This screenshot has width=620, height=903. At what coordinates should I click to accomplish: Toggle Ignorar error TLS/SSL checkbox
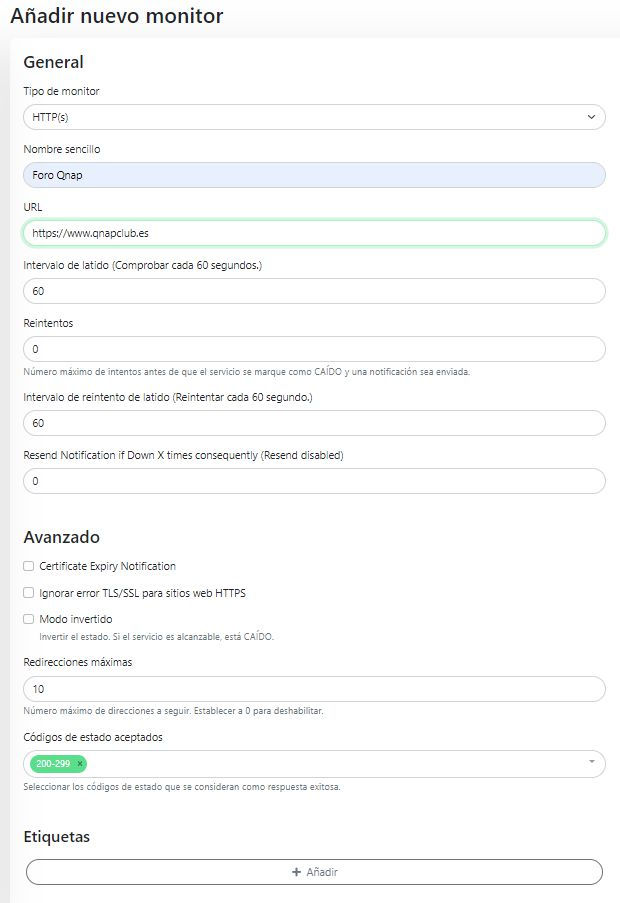[x=29, y=593]
